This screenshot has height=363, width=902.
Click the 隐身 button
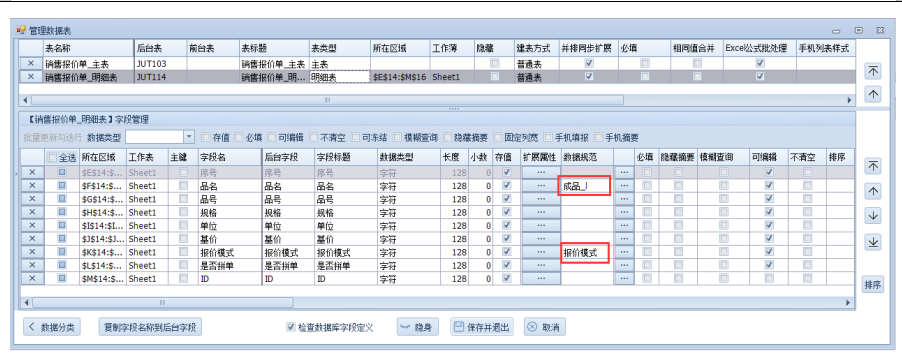tap(418, 327)
